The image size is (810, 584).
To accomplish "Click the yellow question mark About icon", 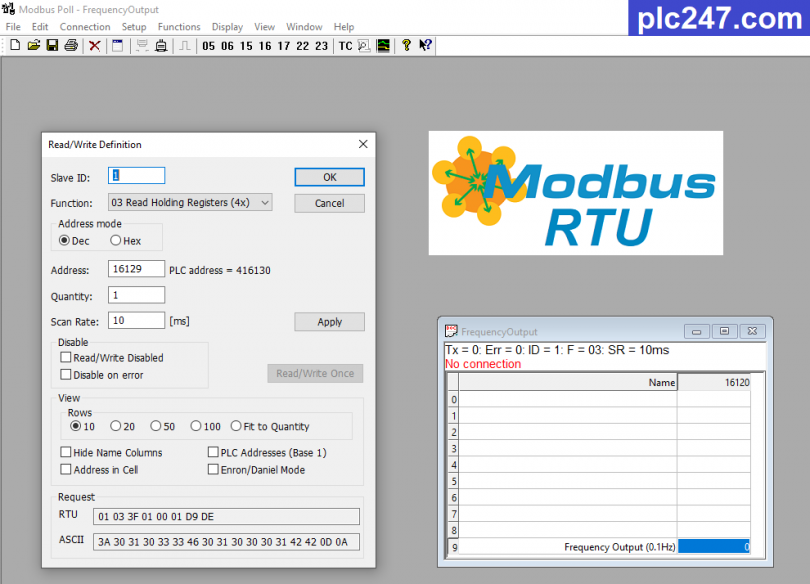I will (407, 45).
